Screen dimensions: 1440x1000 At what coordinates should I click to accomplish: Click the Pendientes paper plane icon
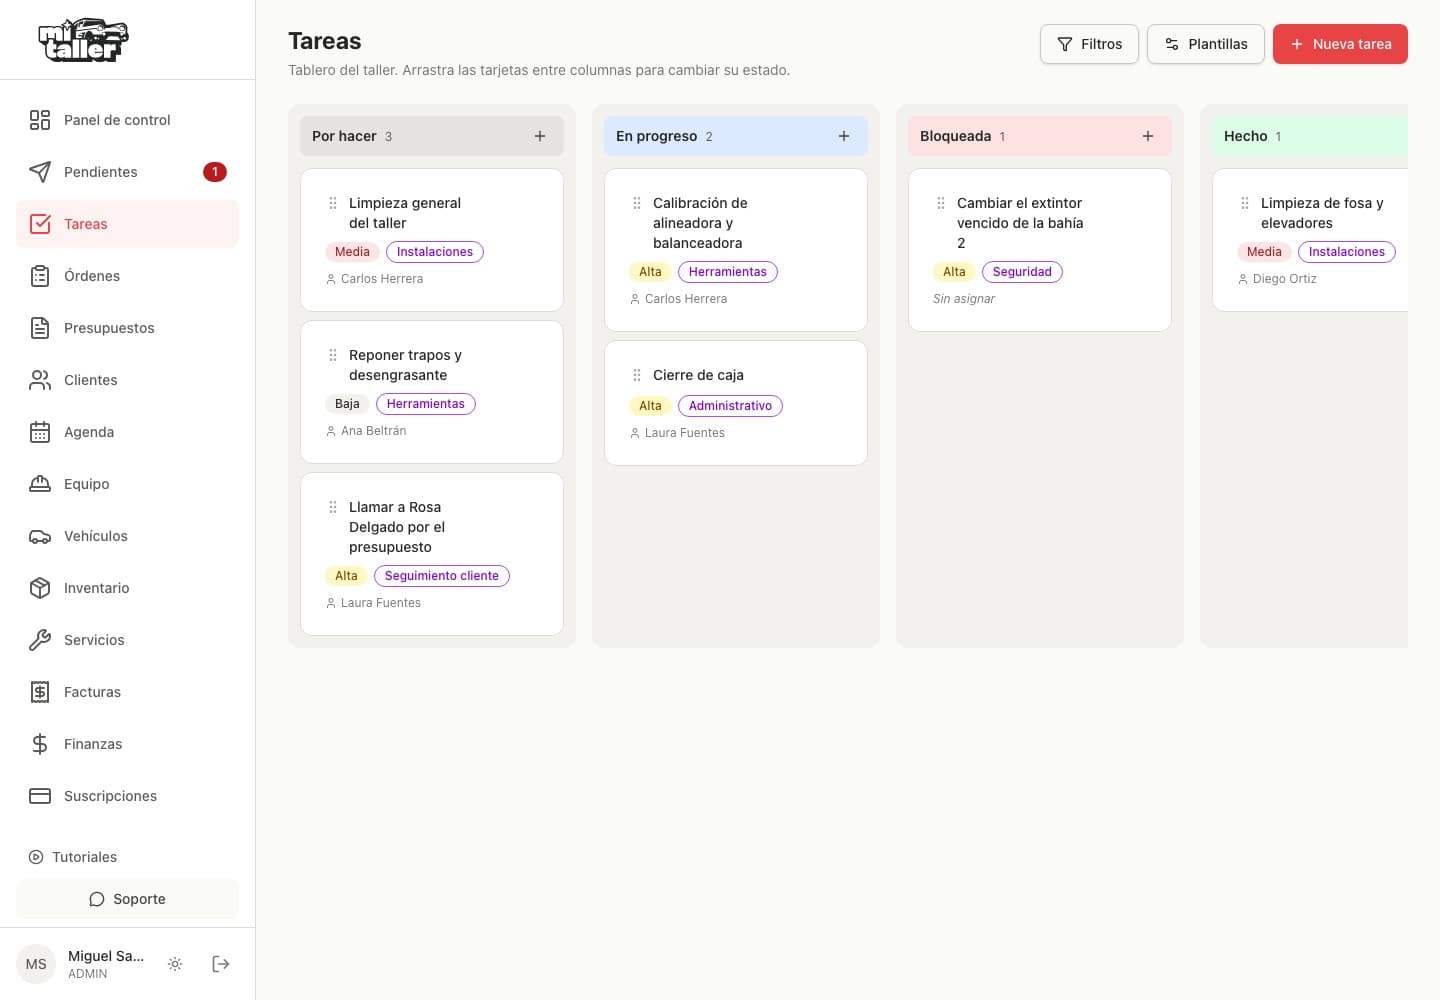coord(40,172)
